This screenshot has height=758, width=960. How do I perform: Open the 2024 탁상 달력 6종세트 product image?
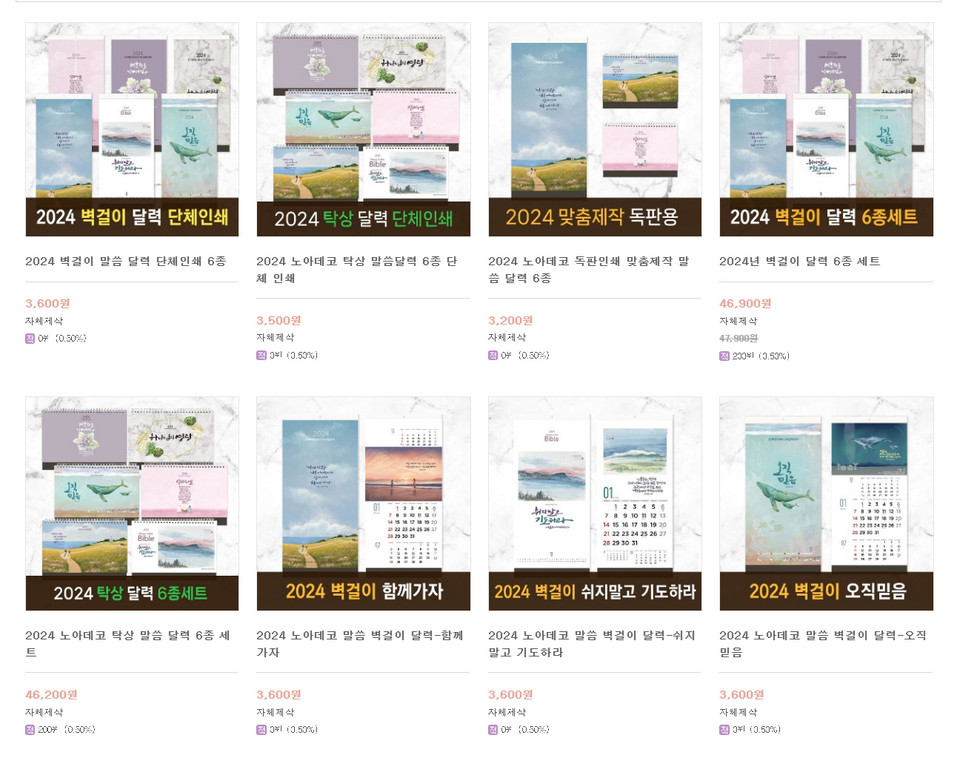(x=132, y=503)
